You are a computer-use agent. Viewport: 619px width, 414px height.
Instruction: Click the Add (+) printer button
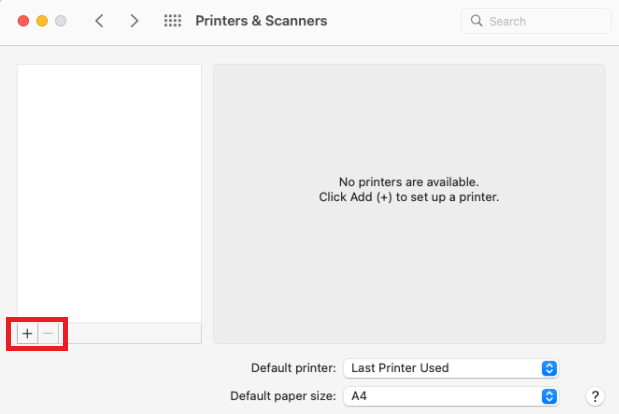(27, 333)
